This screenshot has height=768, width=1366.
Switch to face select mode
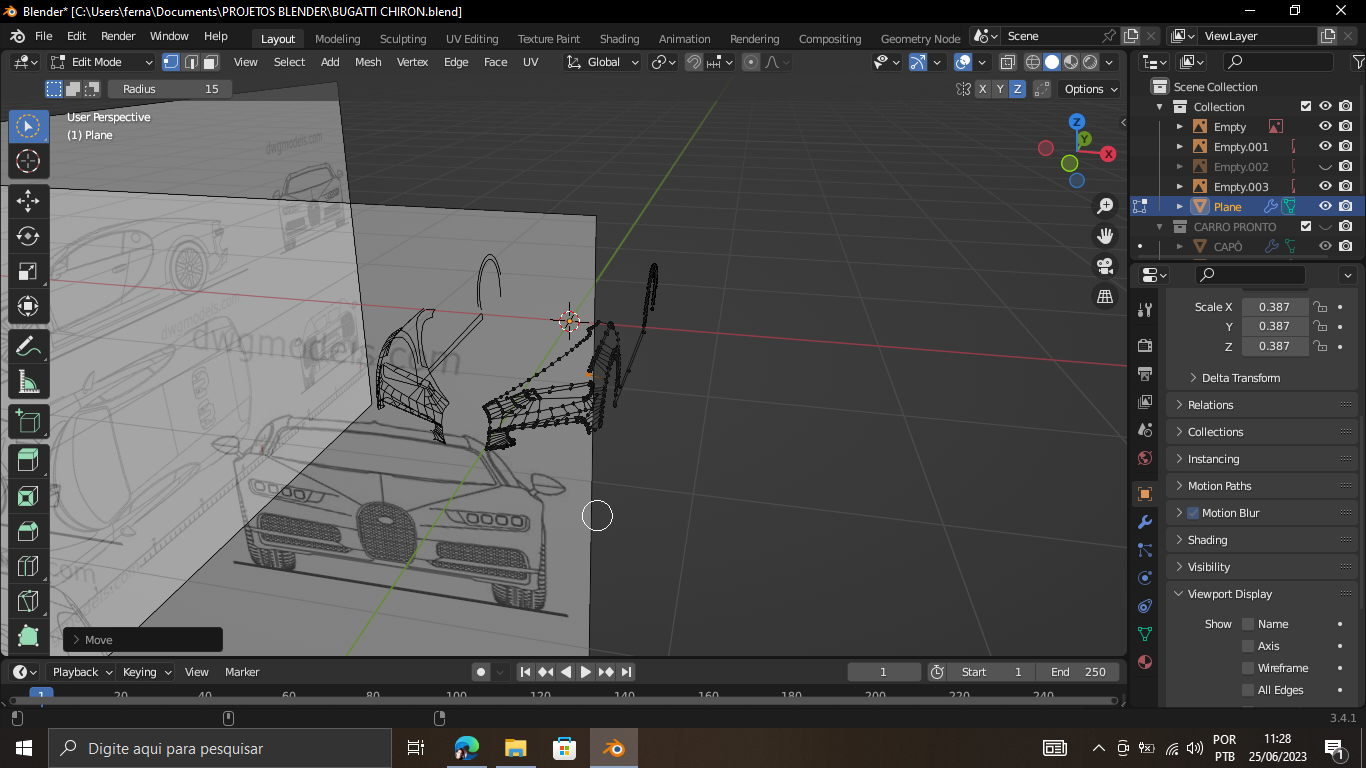211,62
